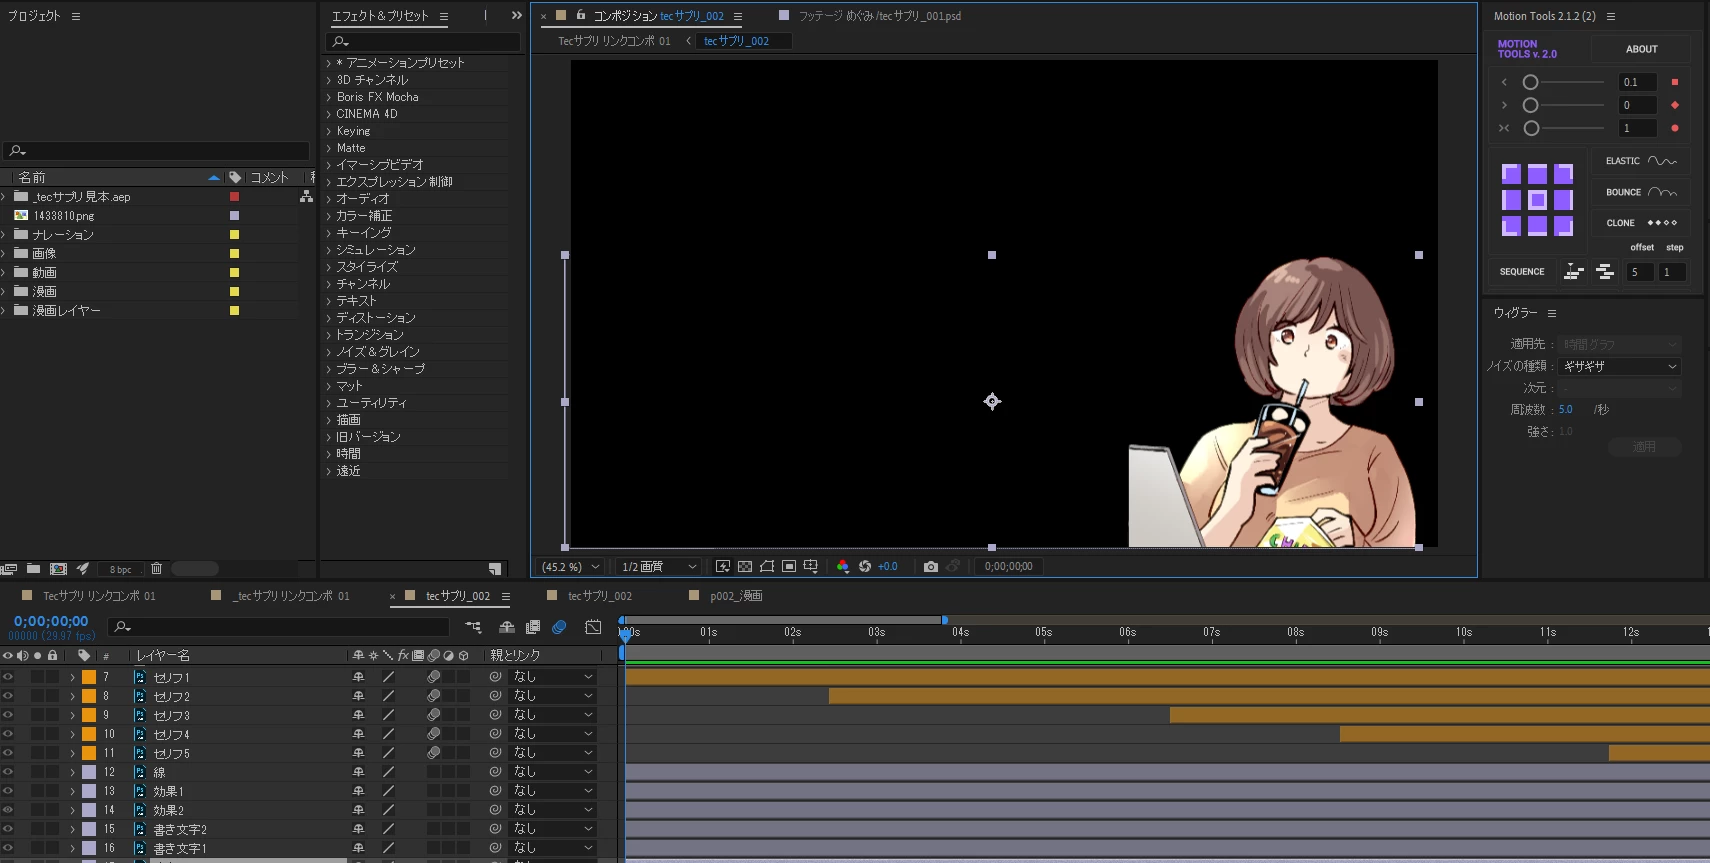Hide the セリフ2 layer with eye toggle
This screenshot has width=1710, height=863.
click(8, 696)
